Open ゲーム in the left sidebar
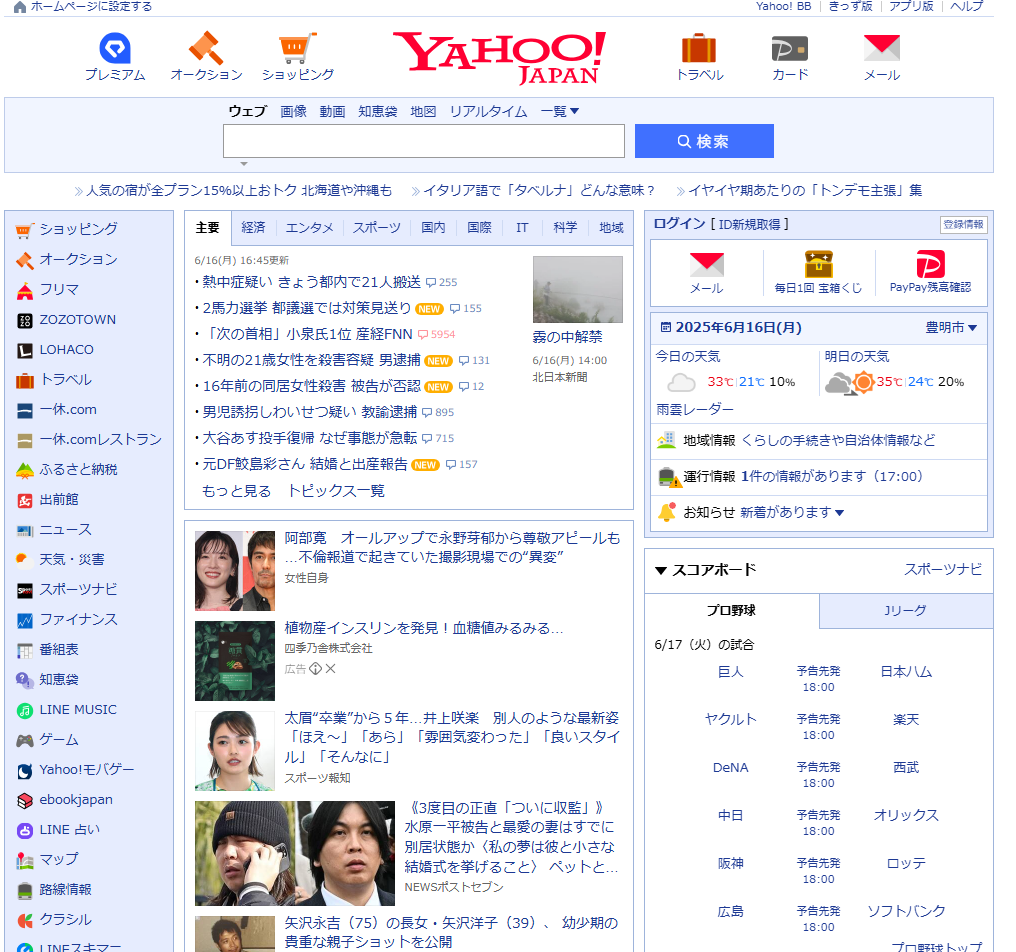Viewport: 1016px width, 952px height. pos(58,739)
